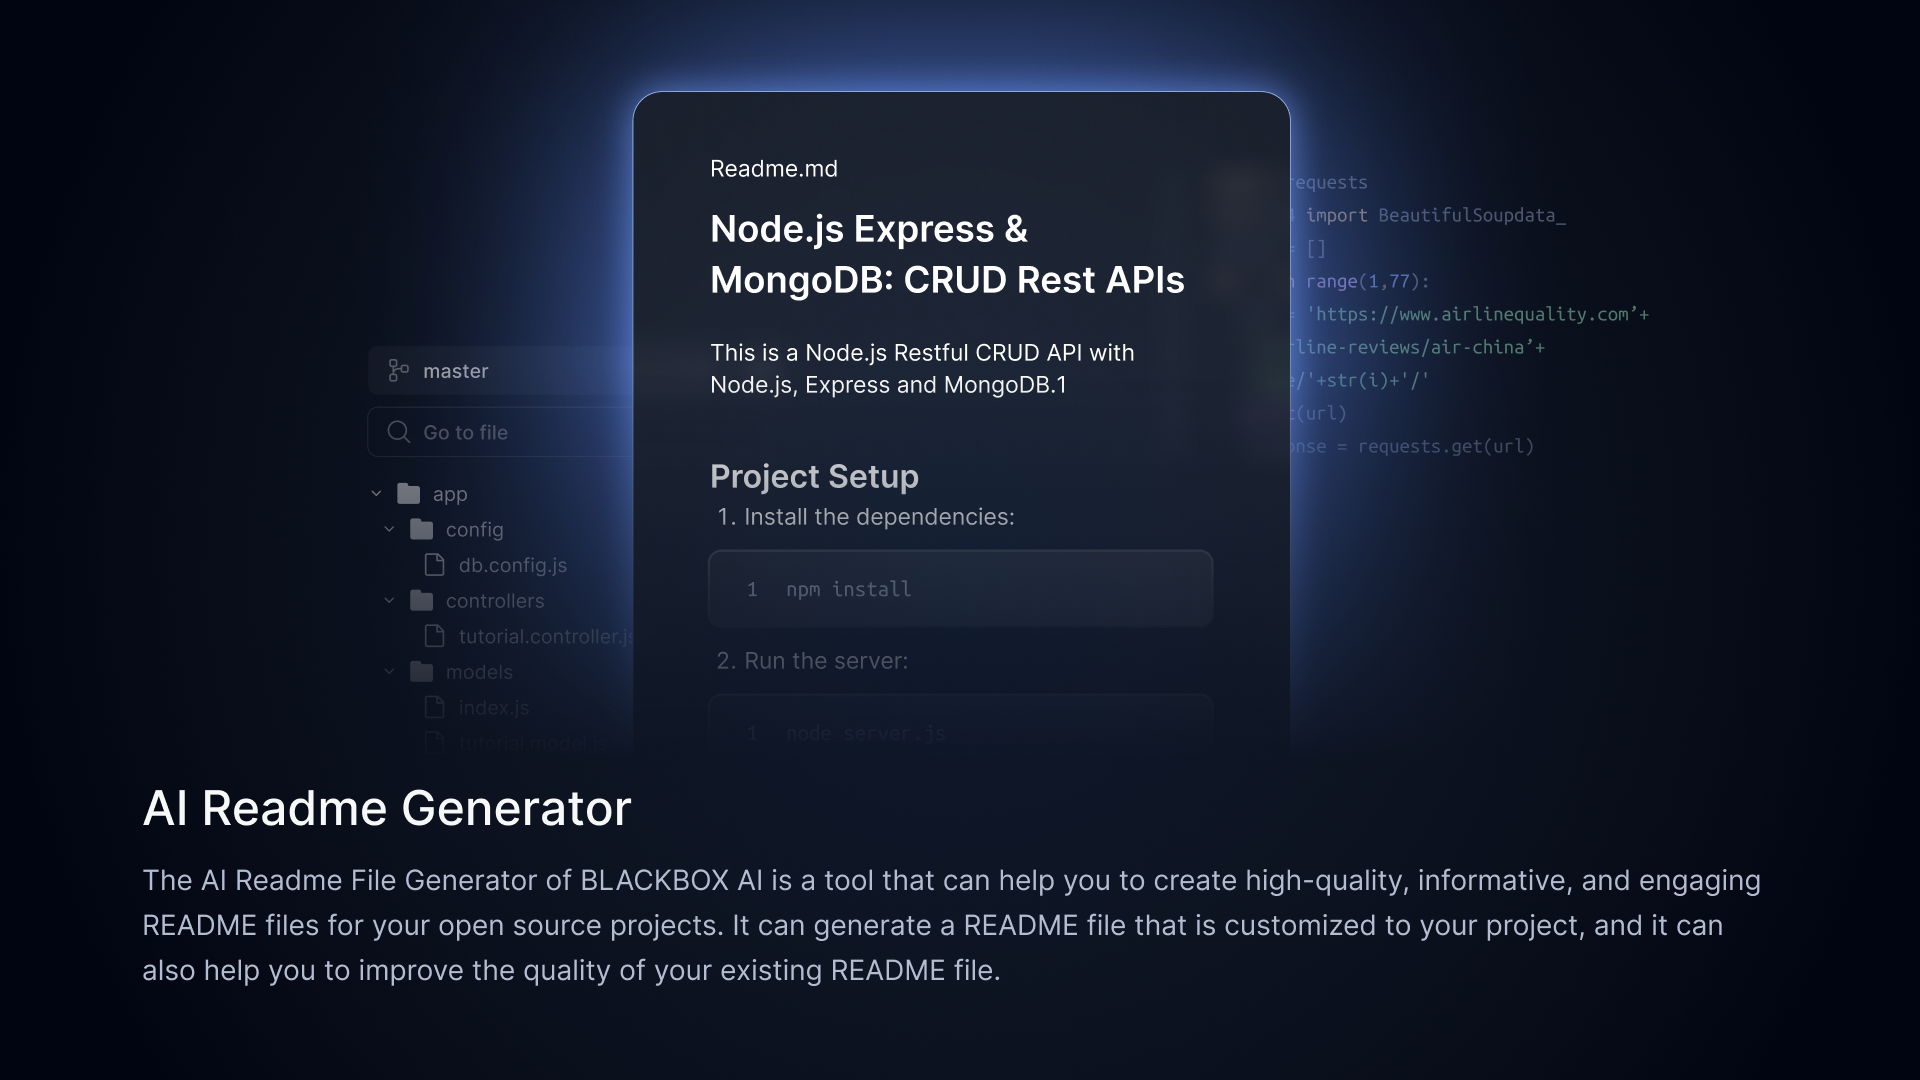Collapse the app folder chevron
This screenshot has height=1080, width=1920.
click(x=376, y=494)
